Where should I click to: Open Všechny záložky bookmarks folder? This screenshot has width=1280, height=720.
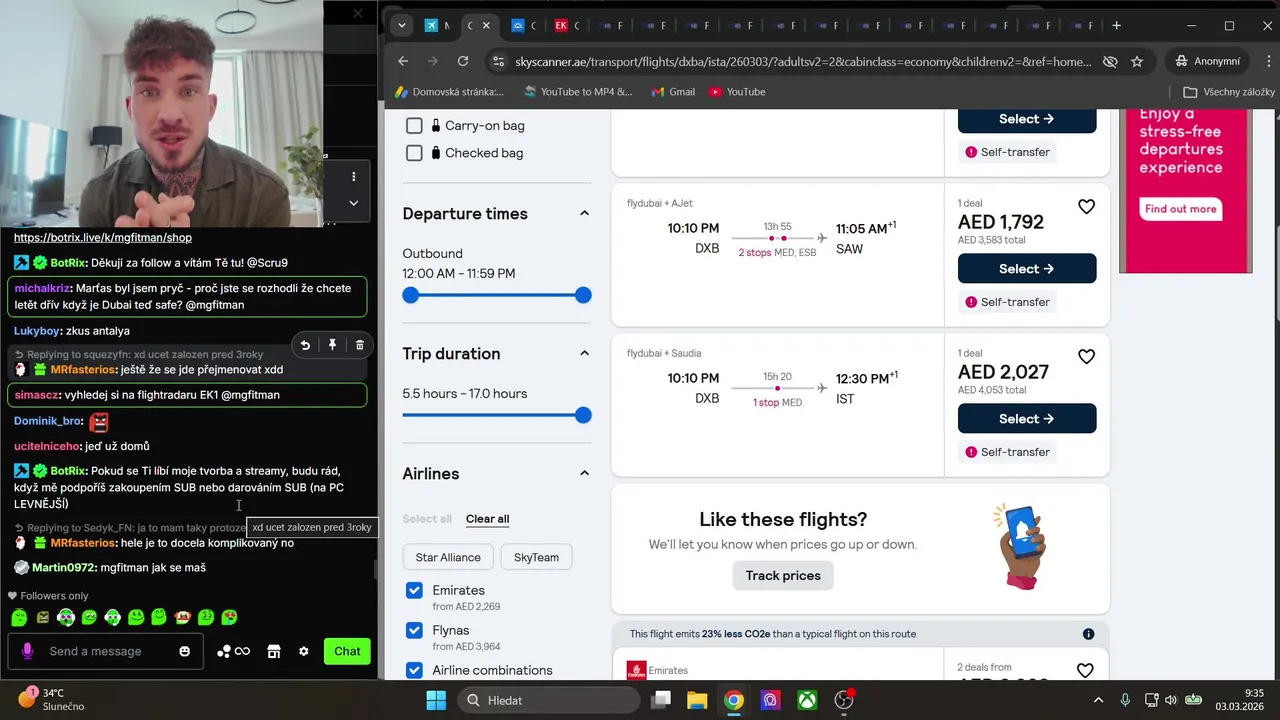click(x=1229, y=92)
